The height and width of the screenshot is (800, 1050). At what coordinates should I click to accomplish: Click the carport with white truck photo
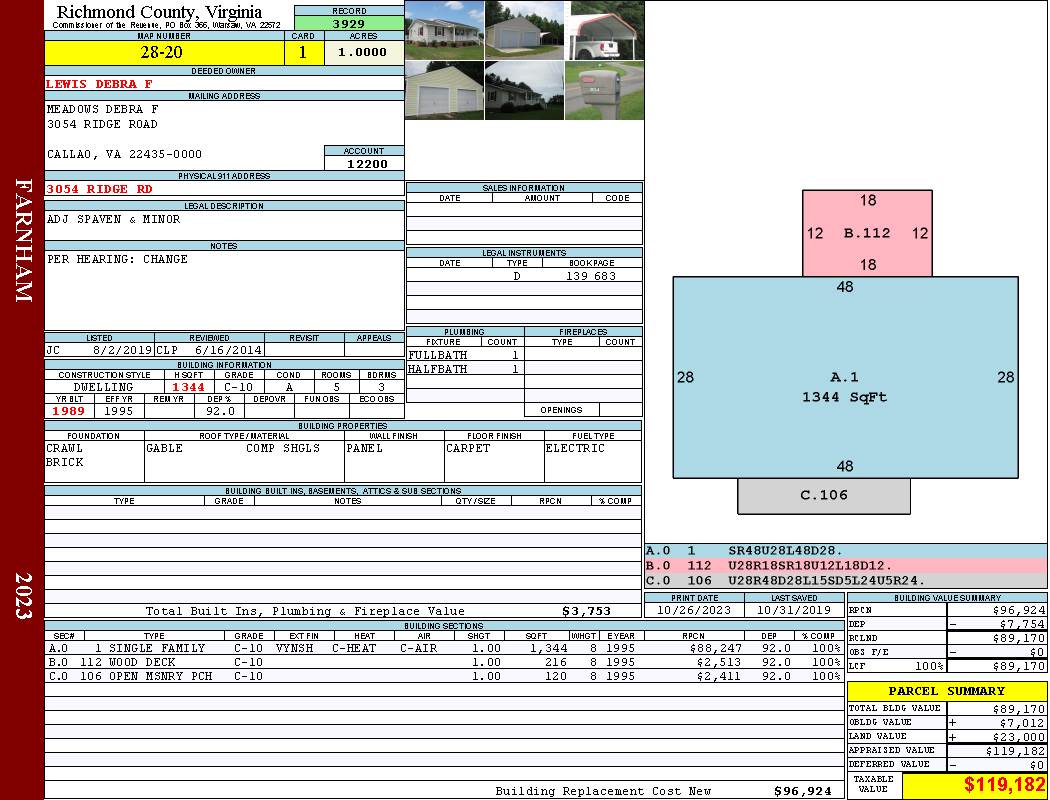(x=604, y=30)
